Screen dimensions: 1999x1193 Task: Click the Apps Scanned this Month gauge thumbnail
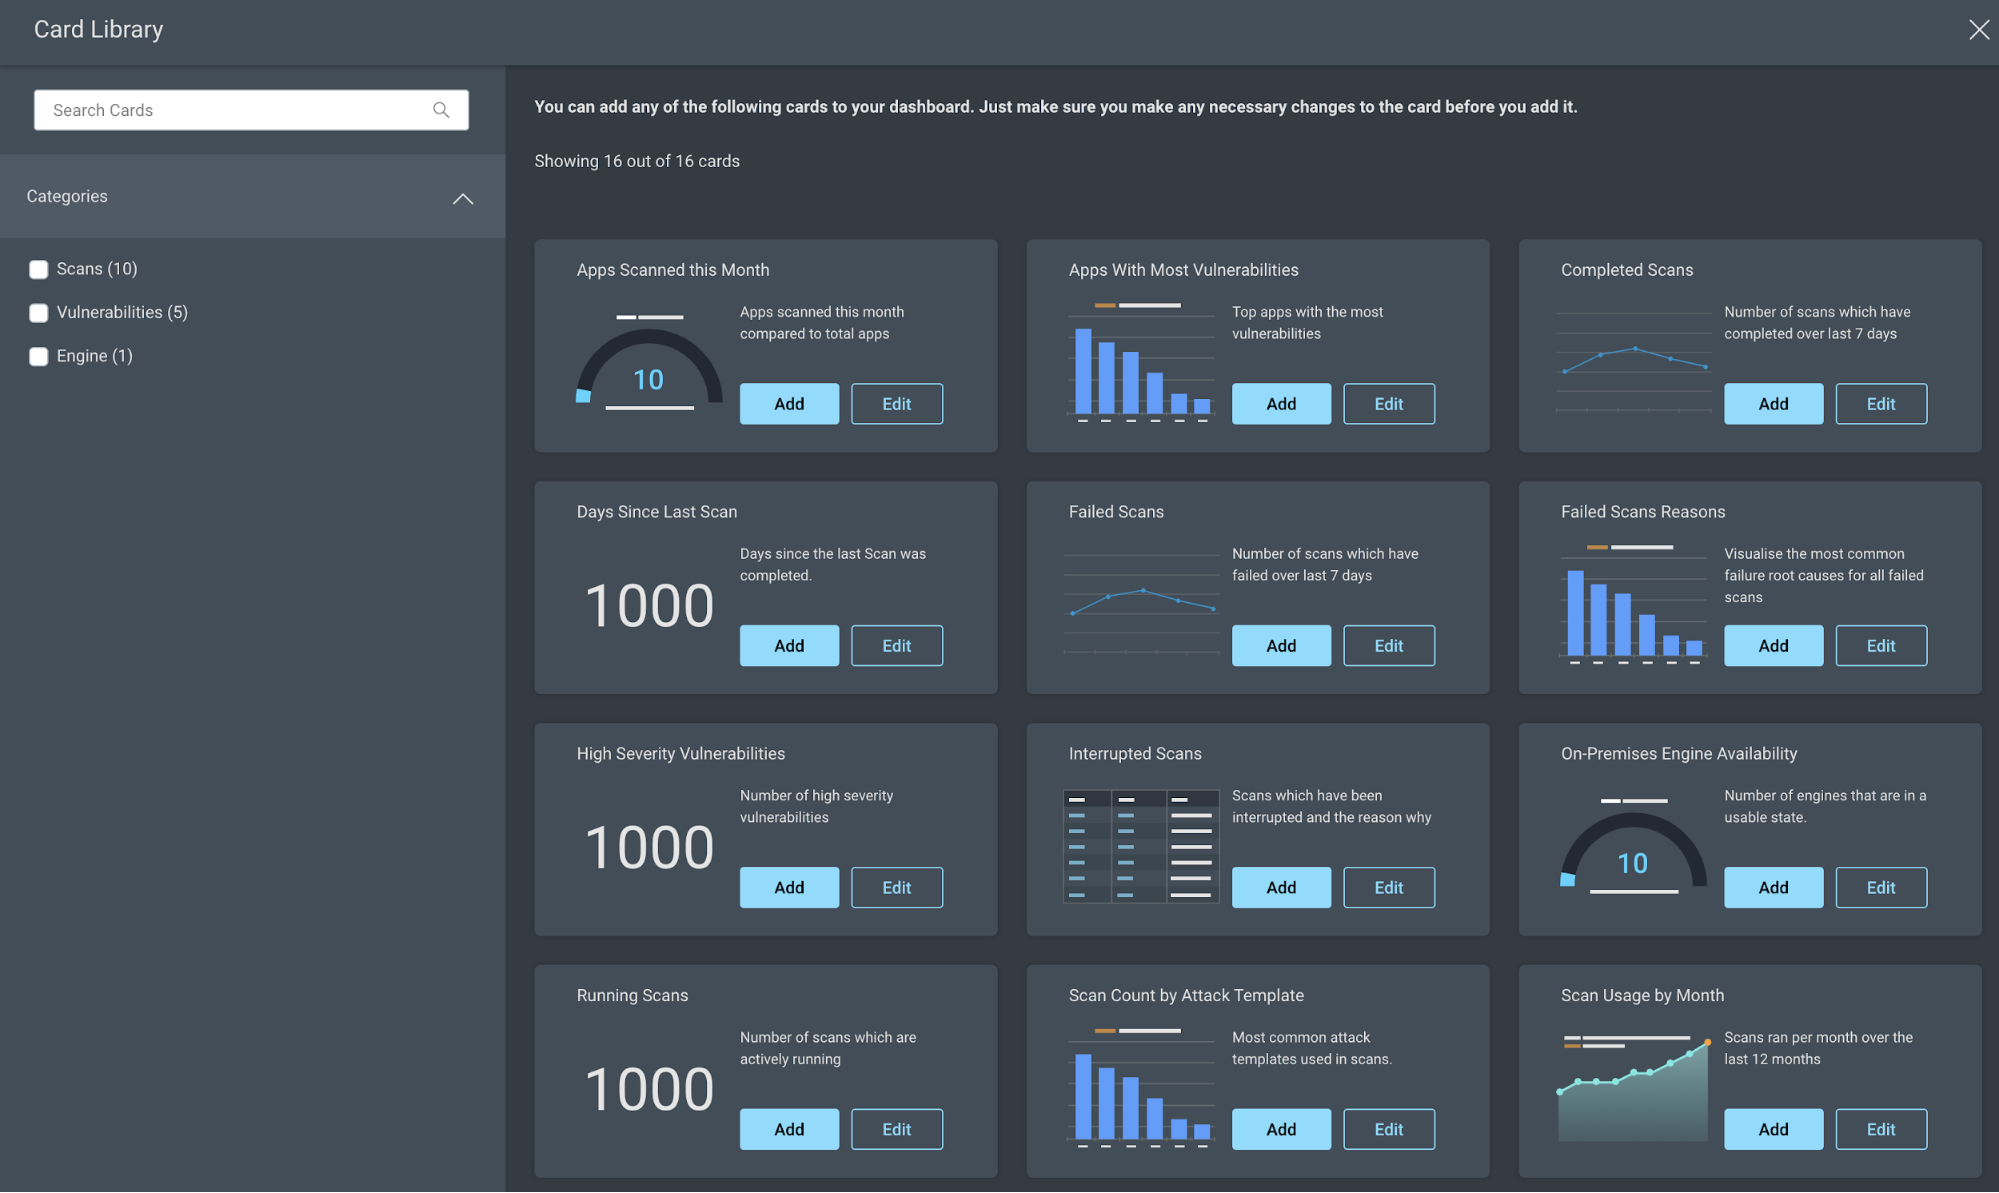(x=649, y=362)
